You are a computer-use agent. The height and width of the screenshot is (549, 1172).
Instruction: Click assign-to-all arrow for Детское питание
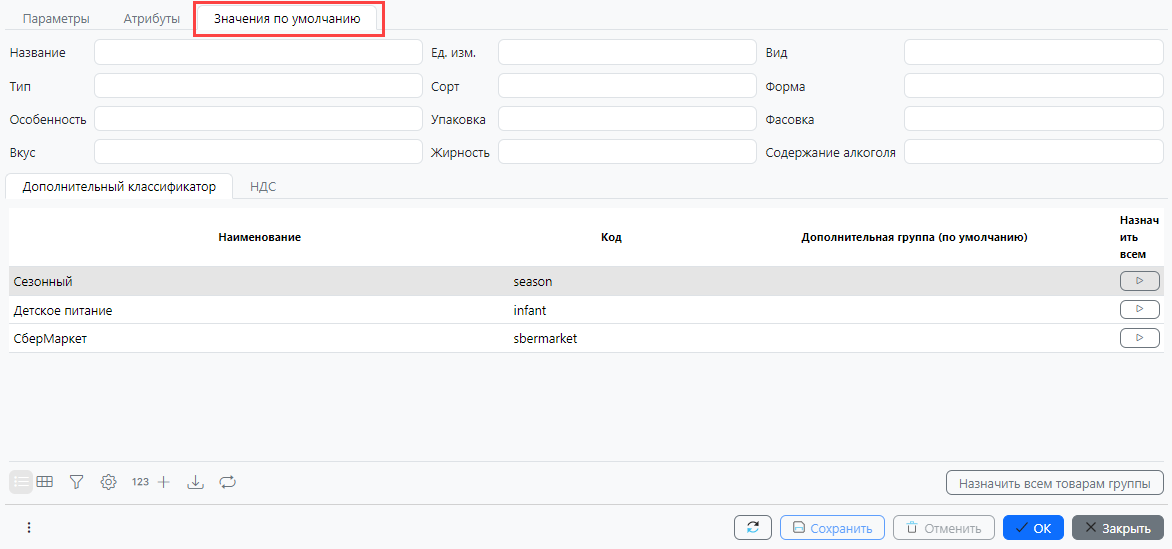pos(1139,309)
